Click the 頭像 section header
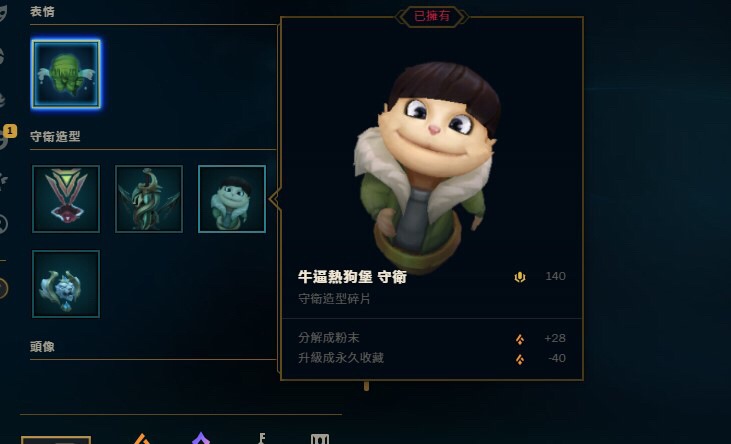This screenshot has height=444, width=731. (42, 347)
